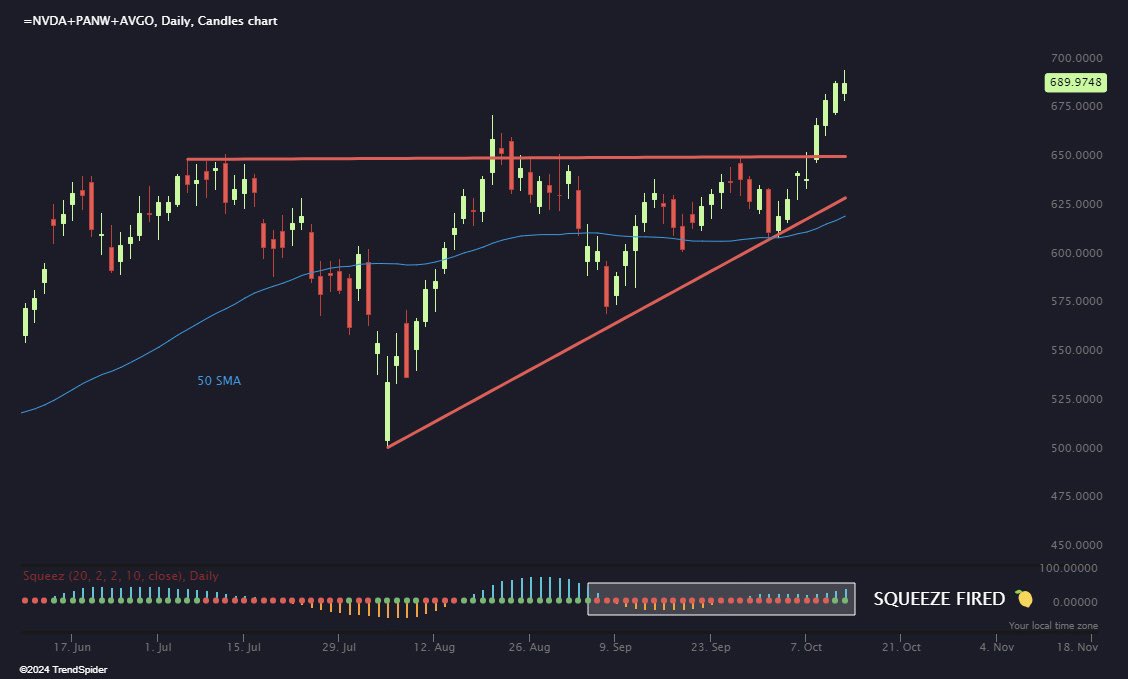1128x679 pixels.
Task: Click the 100.00000 squeeze indicator axis label
Action: 1069,568
